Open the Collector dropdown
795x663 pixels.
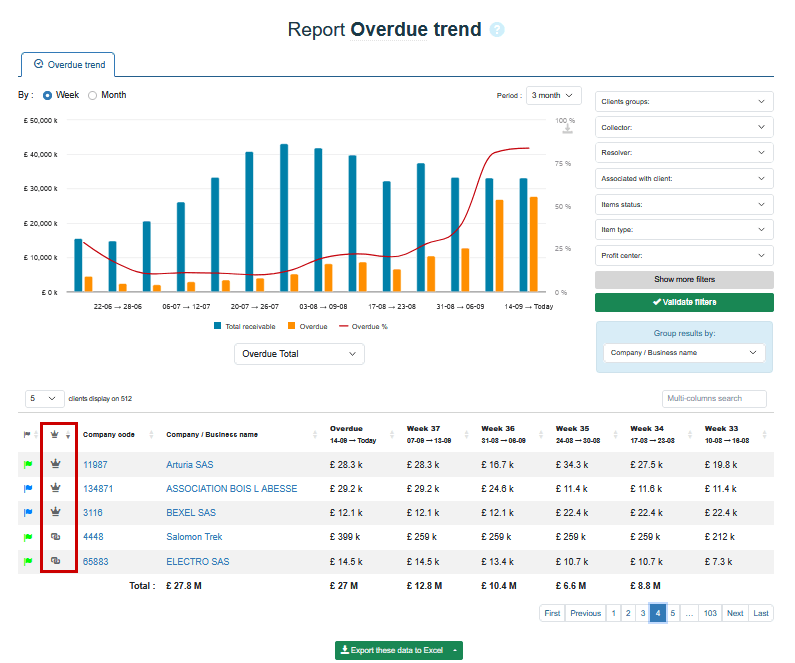(x=684, y=127)
